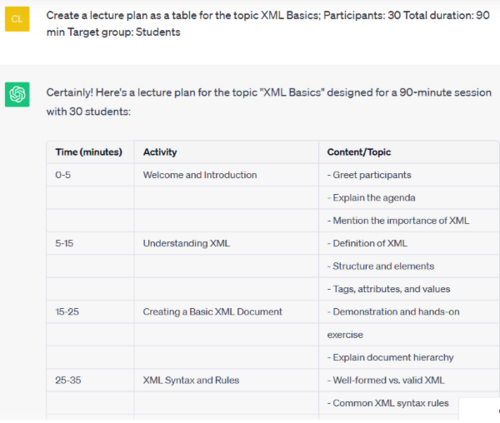The image size is (500, 423).
Task: Click the yellow CL user avatar
Action: tap(17, 19)
